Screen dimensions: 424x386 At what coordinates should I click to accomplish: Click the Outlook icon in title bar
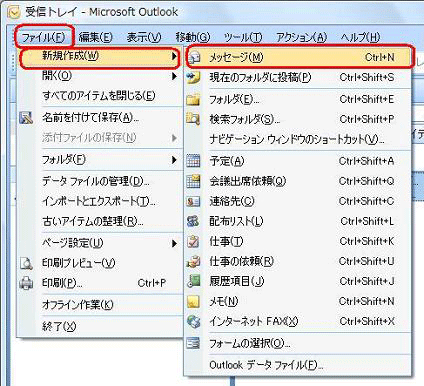(x=14, y=12)
